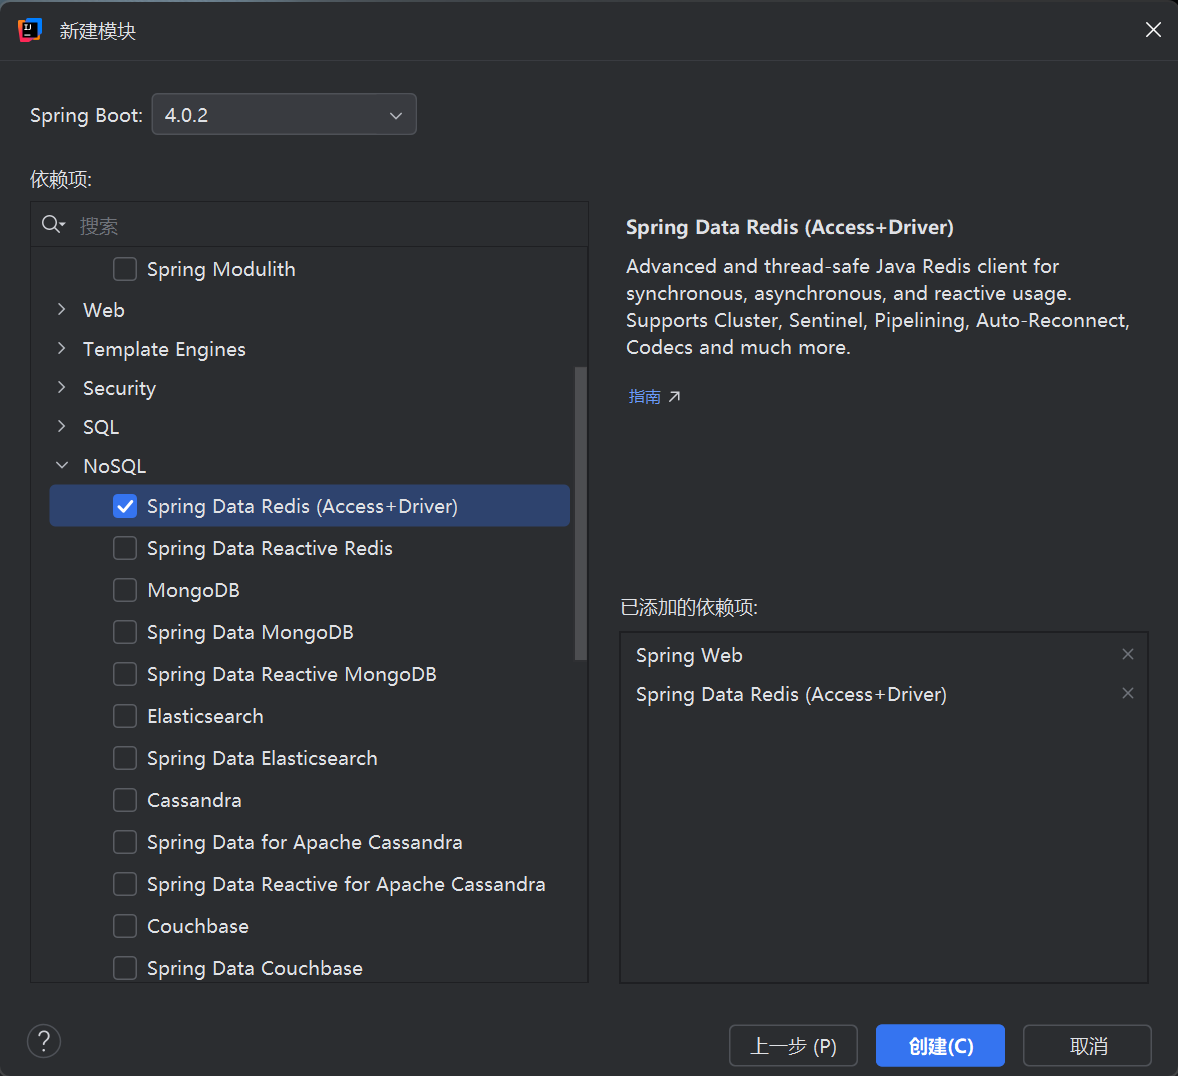This screenshot has width=1178, height=1076.
Task: Remove Spring Web from added dependencies
Action: 1128,654
